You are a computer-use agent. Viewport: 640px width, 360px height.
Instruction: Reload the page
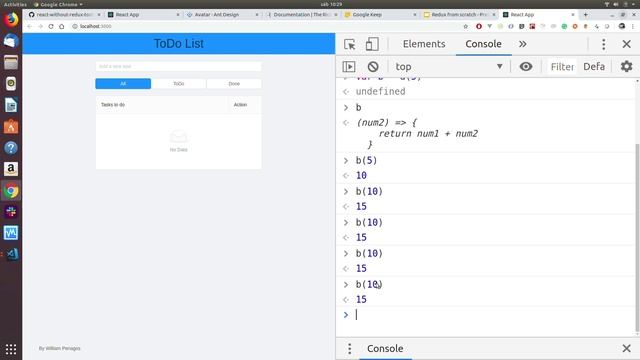pos(51,27)
